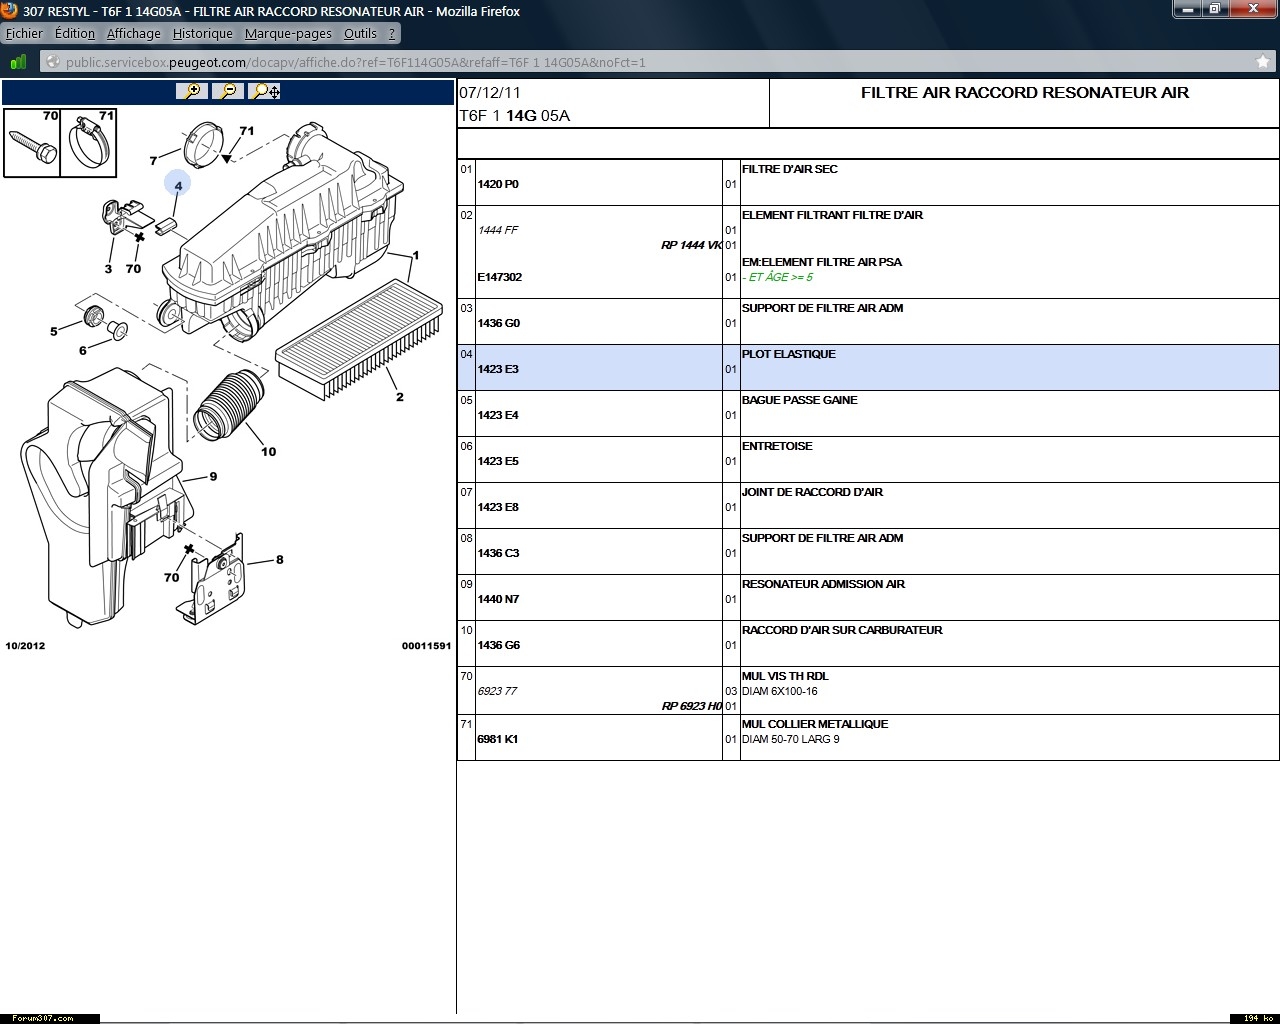Open the metal clamp 71 thumbnail
Image resolution: width=1280 pixels, height=1024 pixels.
tap(89, 143)
